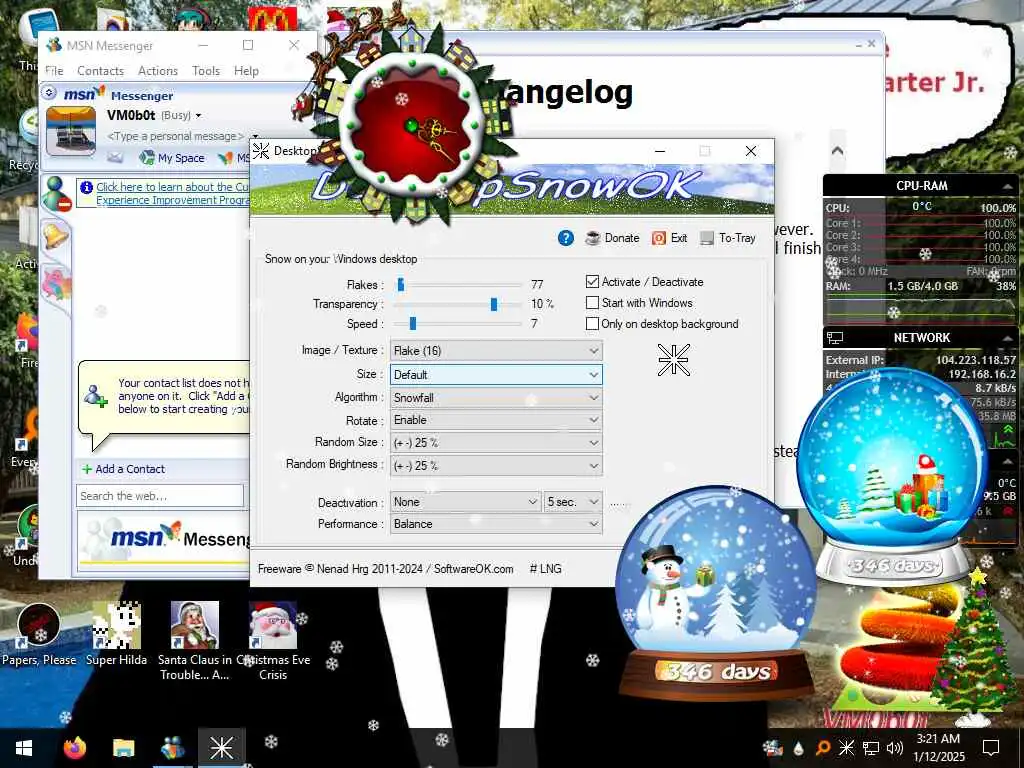The image size is (1024, 768).
Task: Open the Help menu in MSN Messenger
Action: pos(246,71)
